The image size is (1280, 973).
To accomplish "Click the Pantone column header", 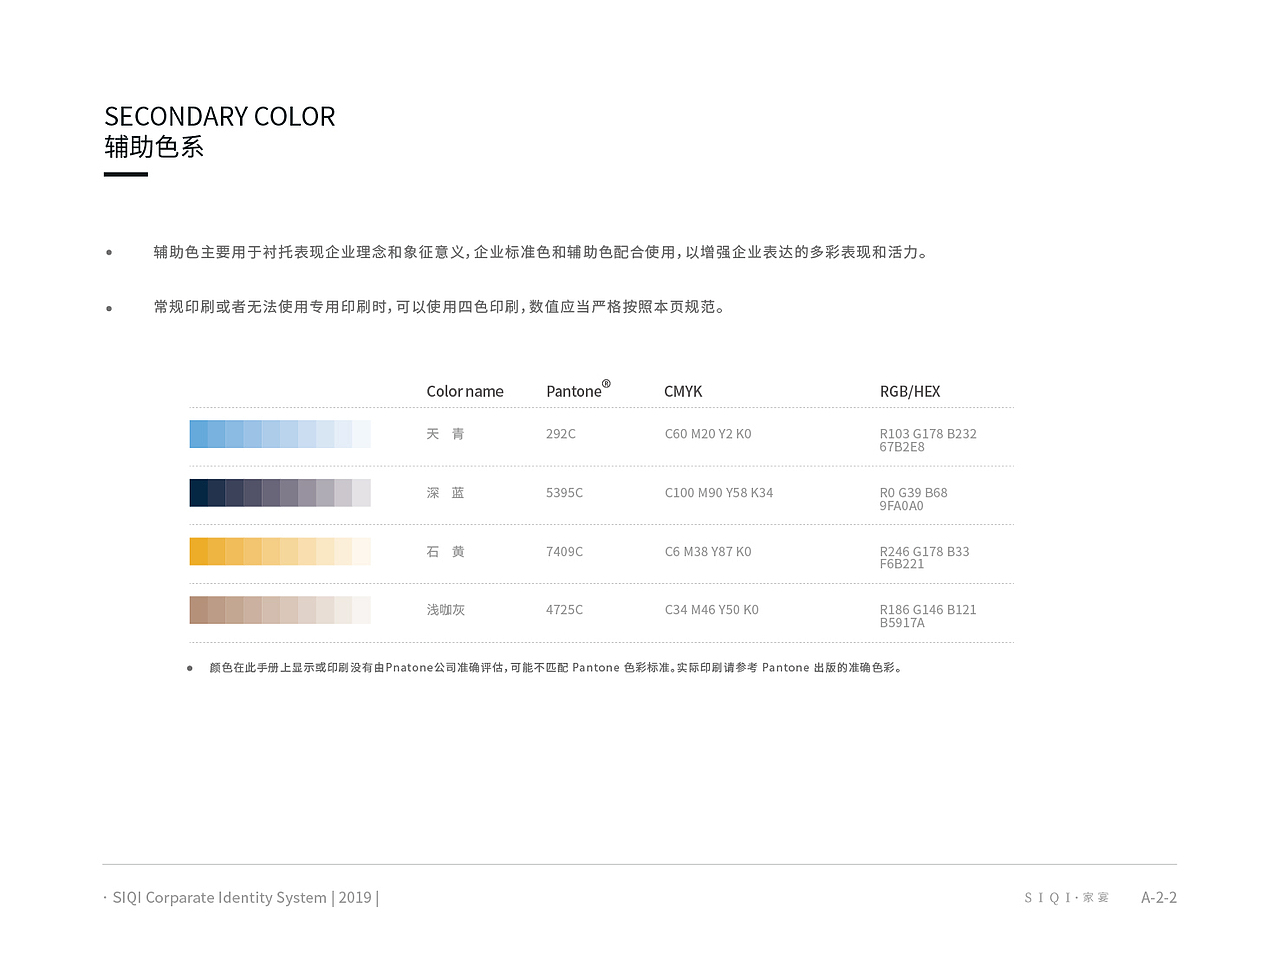I will pos(578,390).
